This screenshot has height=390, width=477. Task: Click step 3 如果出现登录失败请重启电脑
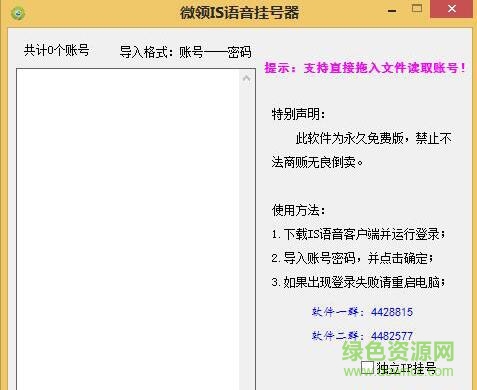coord(358,282)
